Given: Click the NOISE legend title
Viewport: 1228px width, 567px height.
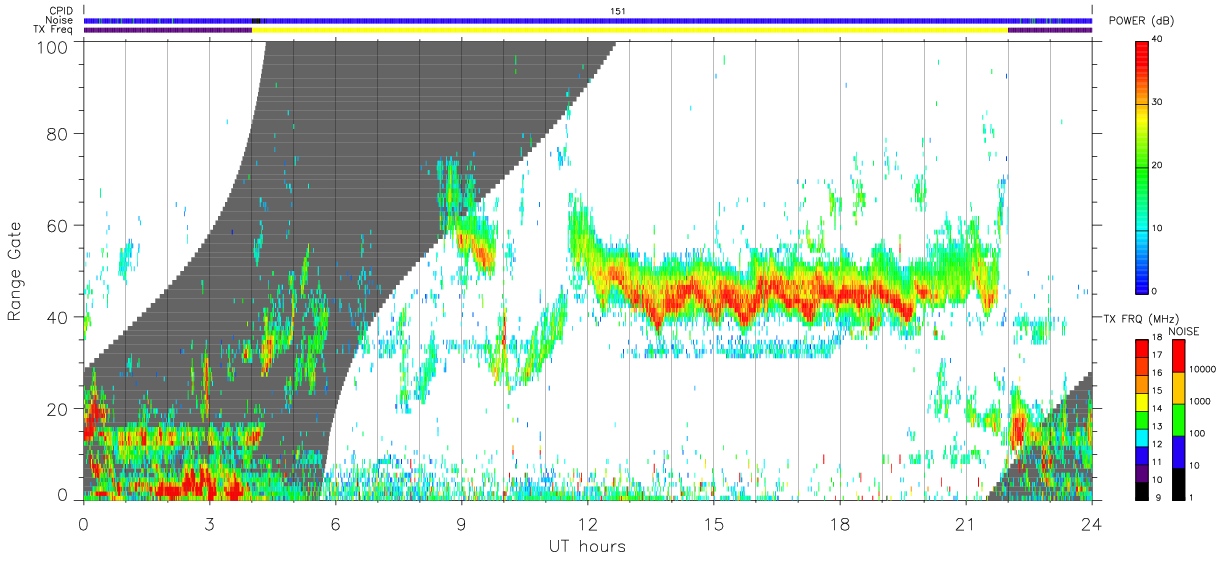Looking at the screenshot, I should pyautogui.click(x=1185, y=331).
